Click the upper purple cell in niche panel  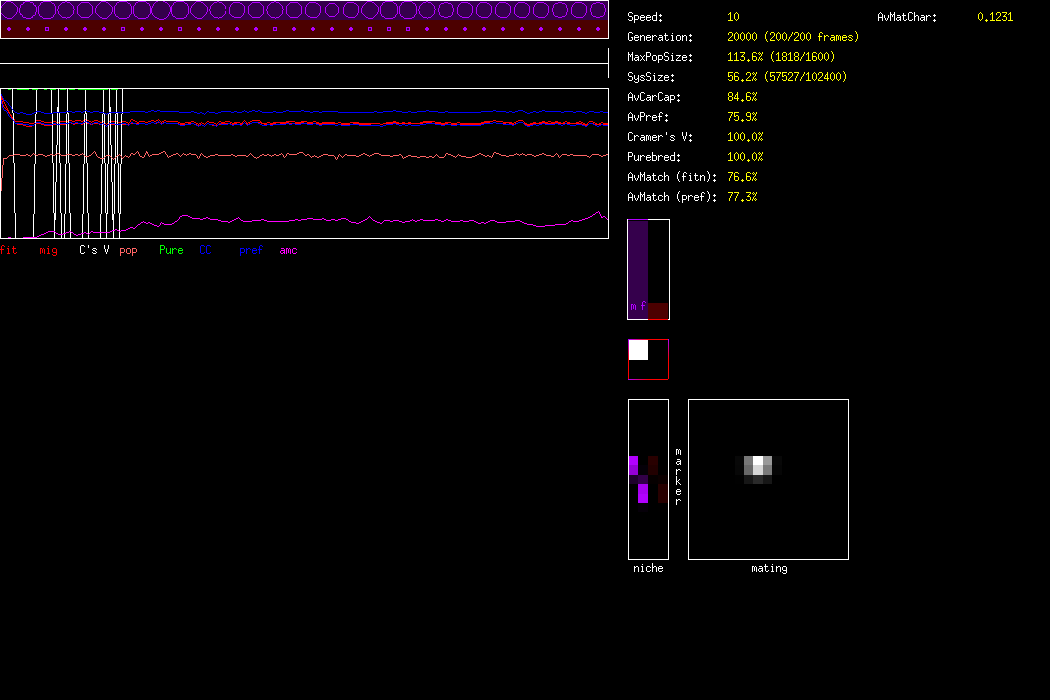(633, 465)
